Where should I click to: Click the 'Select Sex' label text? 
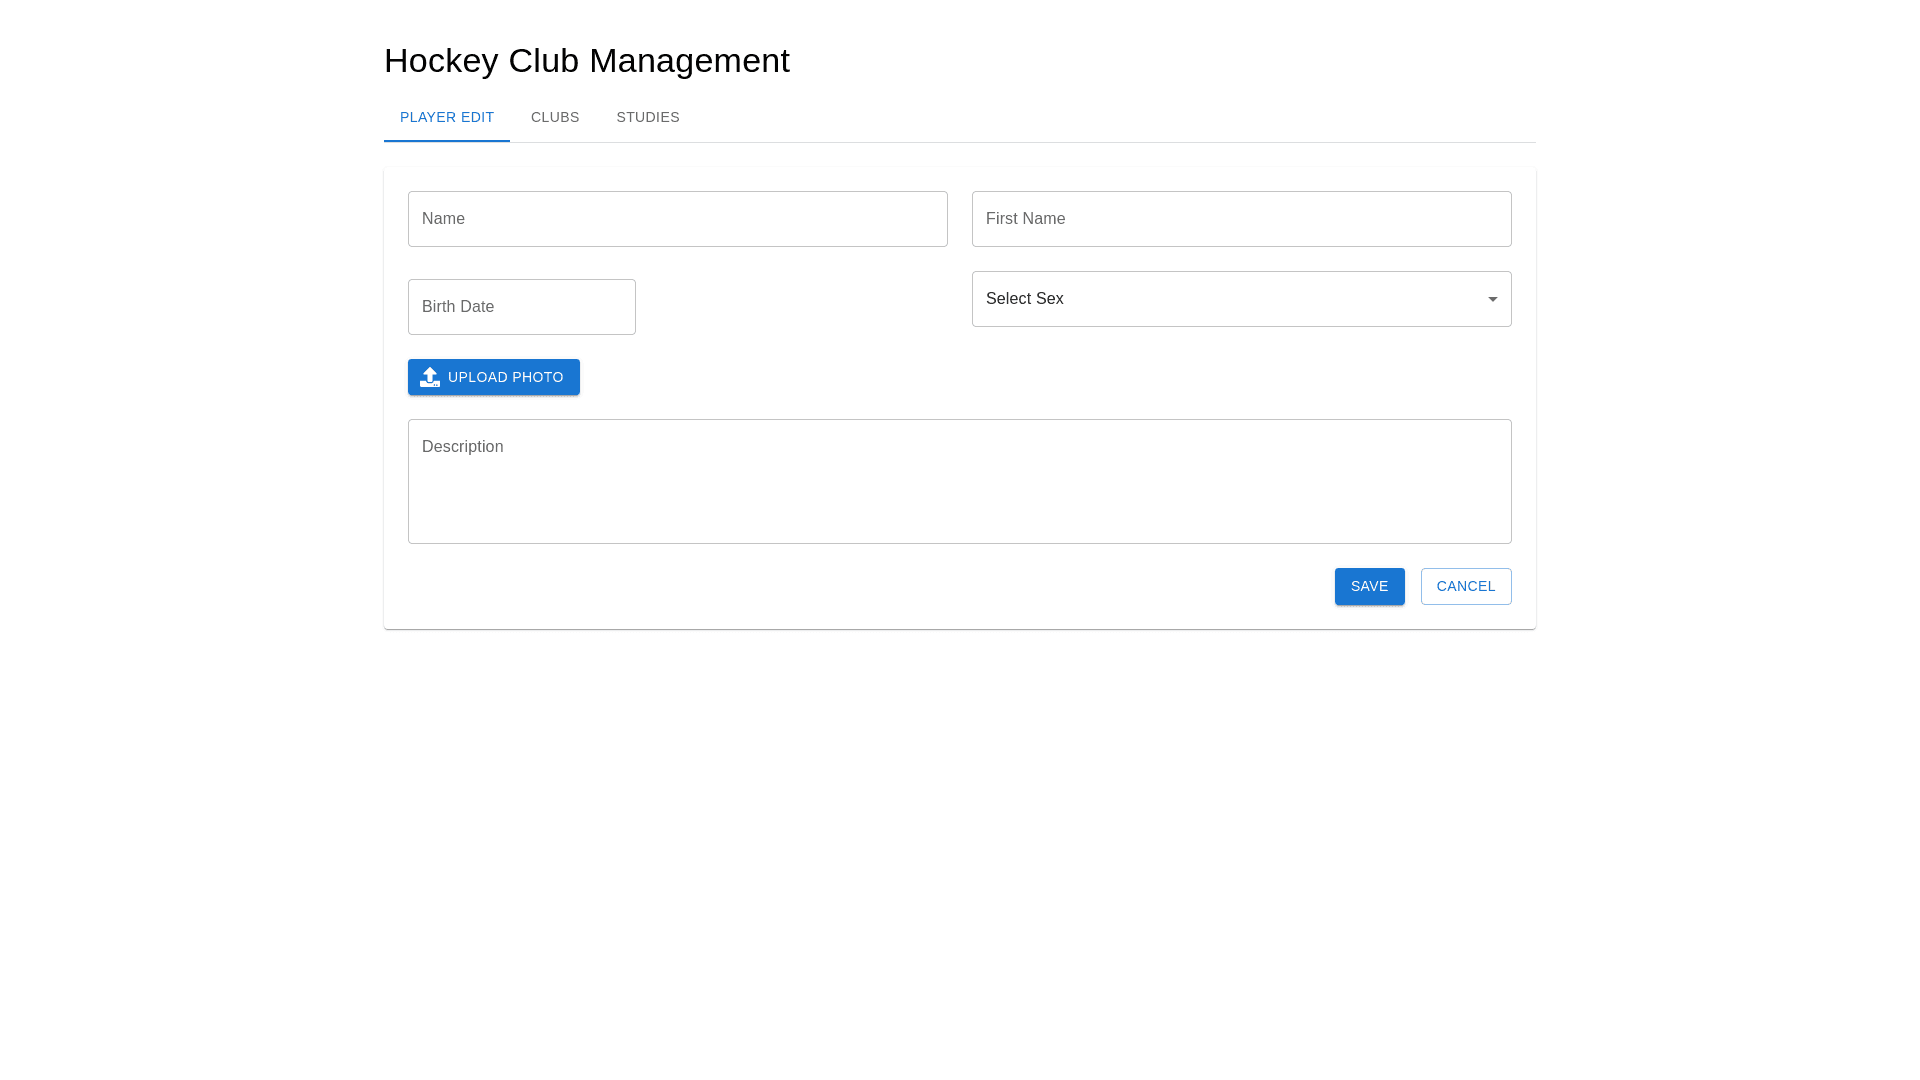(x=1024, y=299)
